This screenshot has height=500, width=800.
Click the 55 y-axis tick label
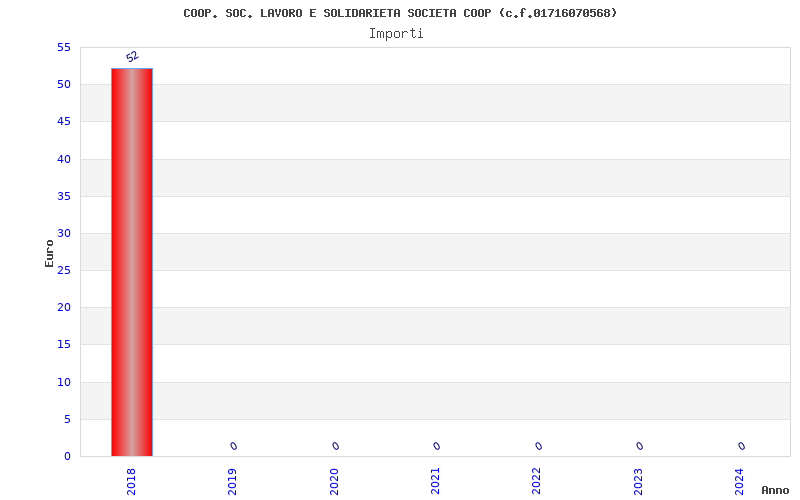[x=64, y=47]
